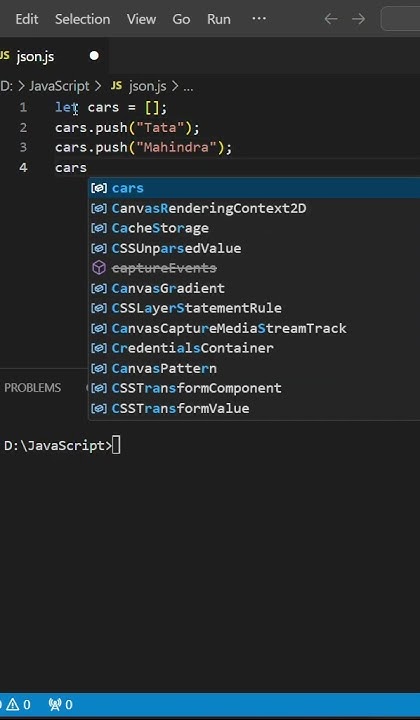420x720 pixels.
Task: Click line number 1 in gutter
Action: [x=23, y=107]
